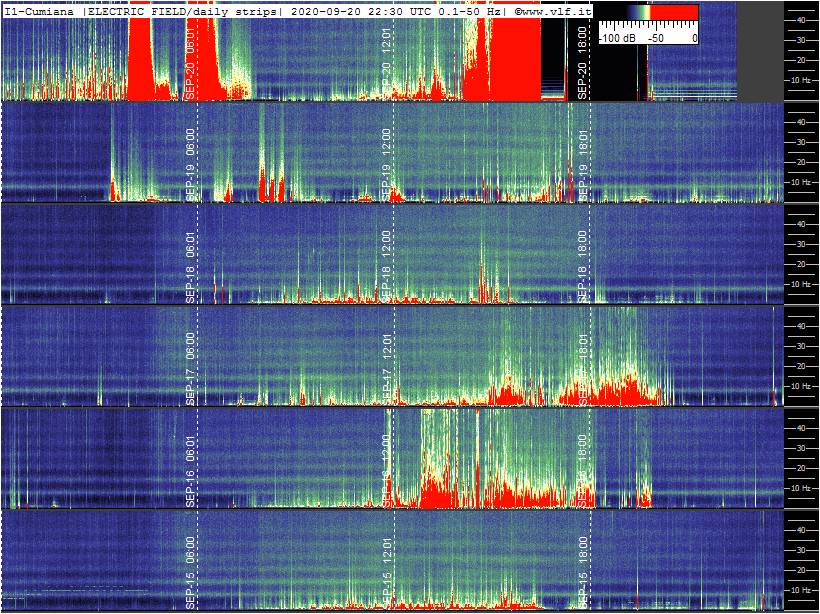Viewport: 820px width, 614px height.
Task: Pick the 40 axis label on SEP-15 strip
Action: click(x=800, y=530)
